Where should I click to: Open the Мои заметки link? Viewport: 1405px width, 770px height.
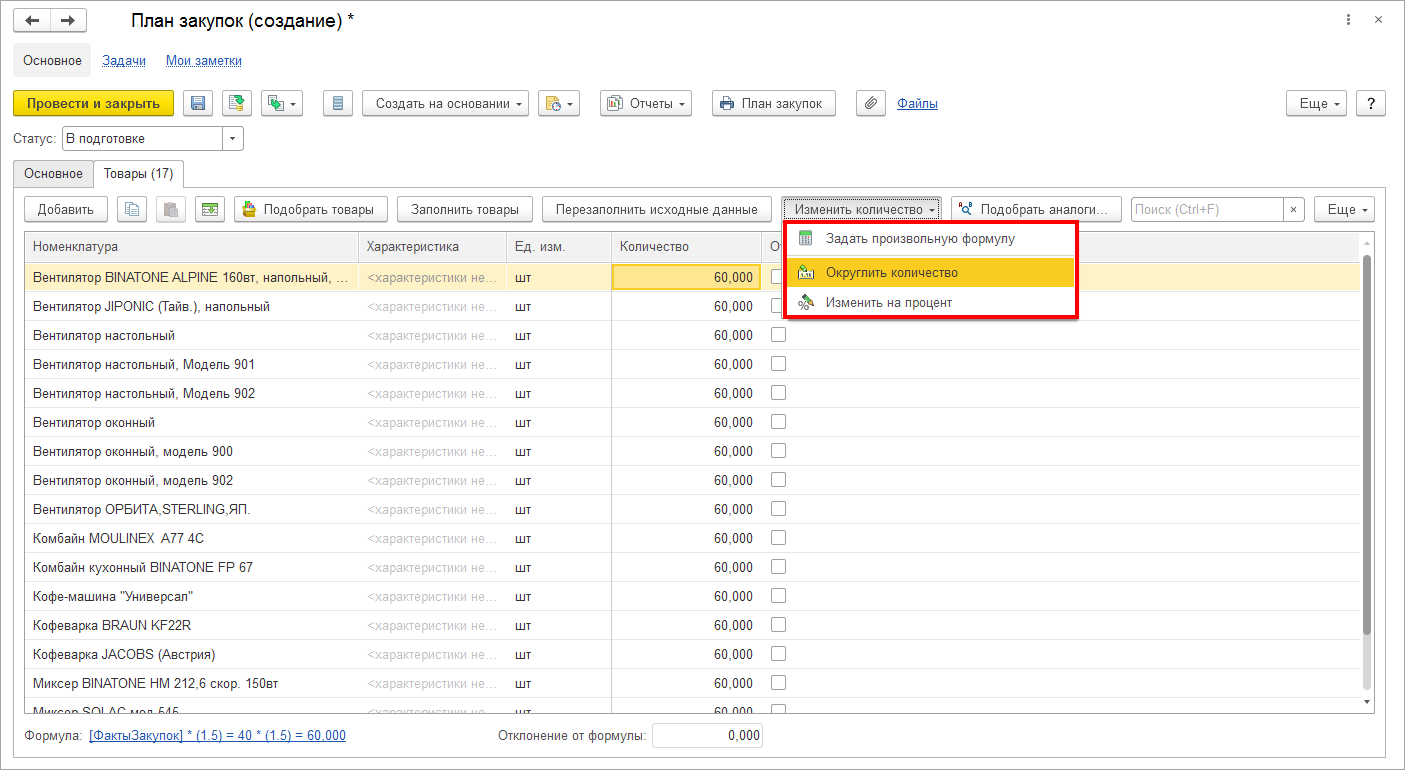pos(204,60)
